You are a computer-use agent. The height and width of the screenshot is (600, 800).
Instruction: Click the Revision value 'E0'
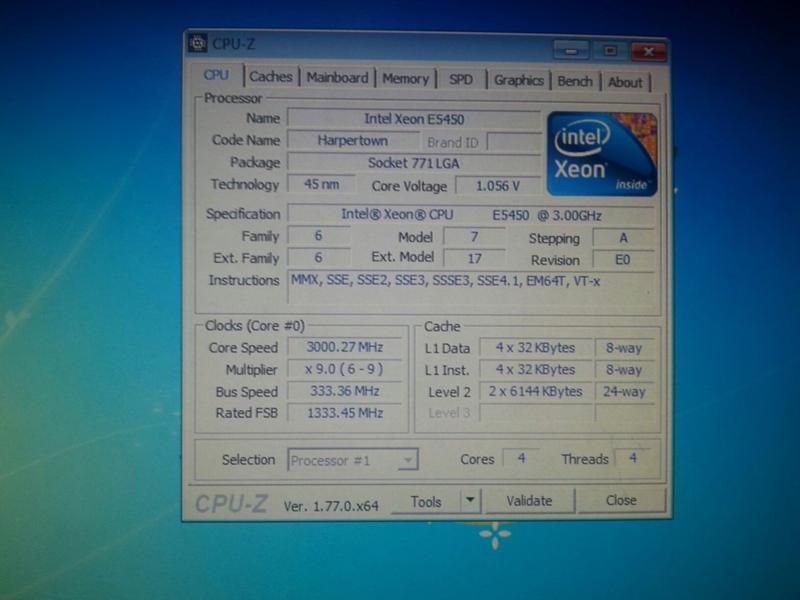(x=623, y=260)
